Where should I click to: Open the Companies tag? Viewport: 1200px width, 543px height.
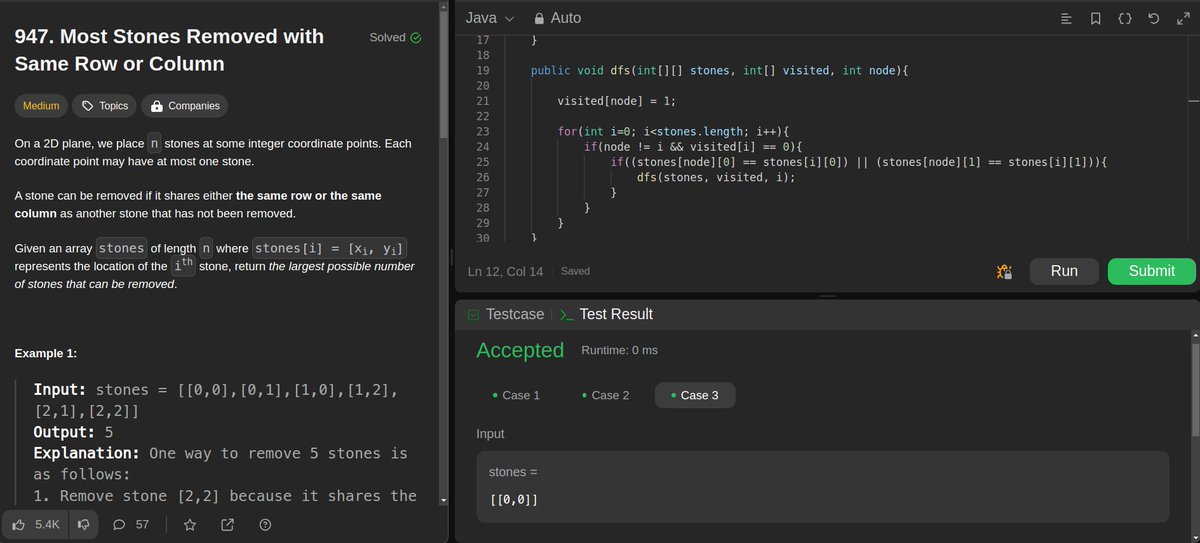(185, 105)
